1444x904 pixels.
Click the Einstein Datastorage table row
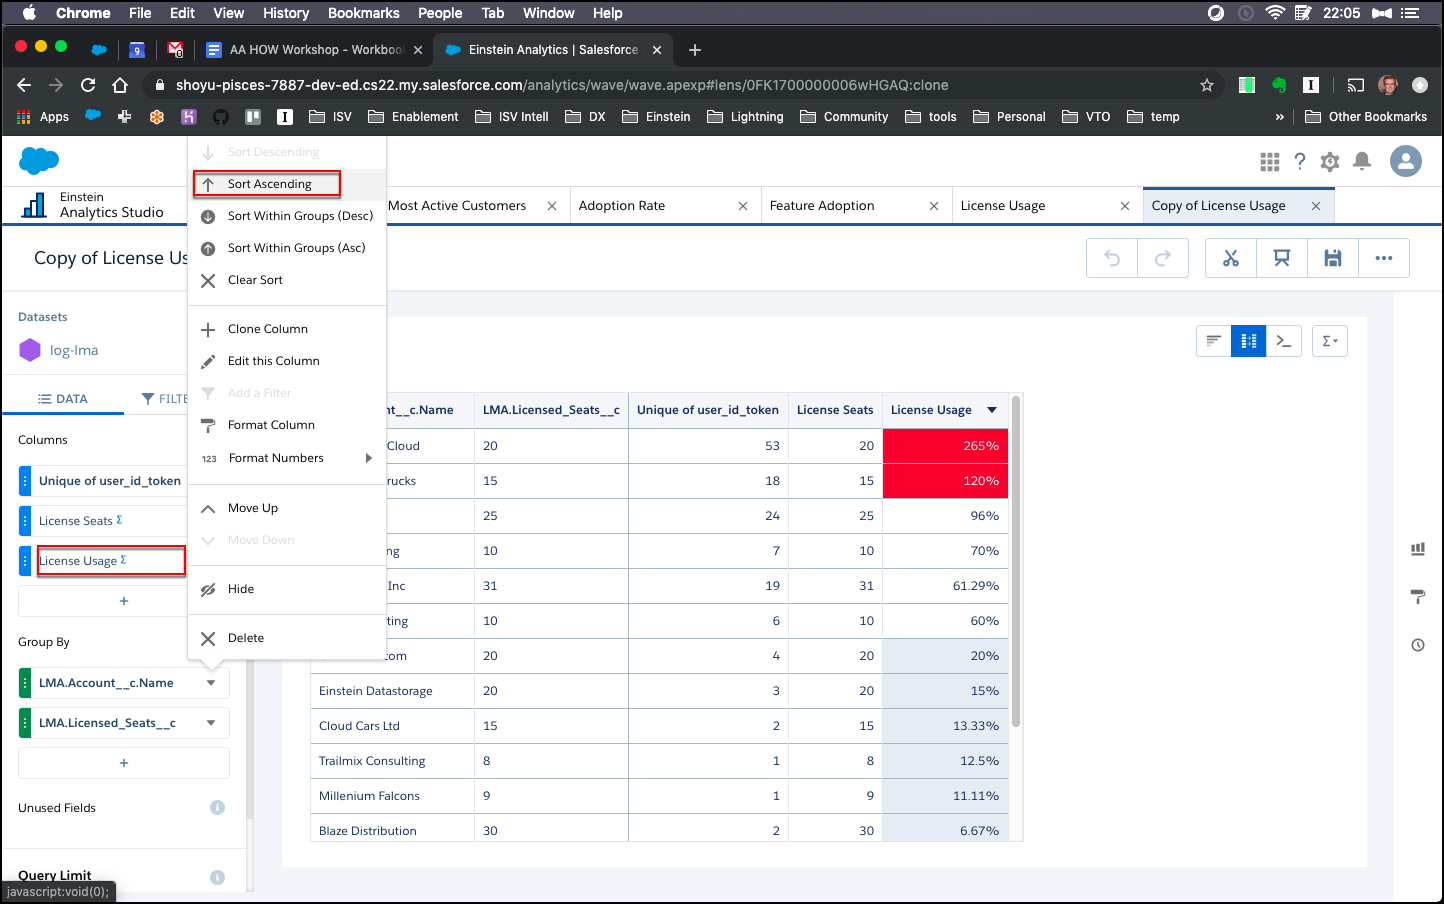(659, 691)
